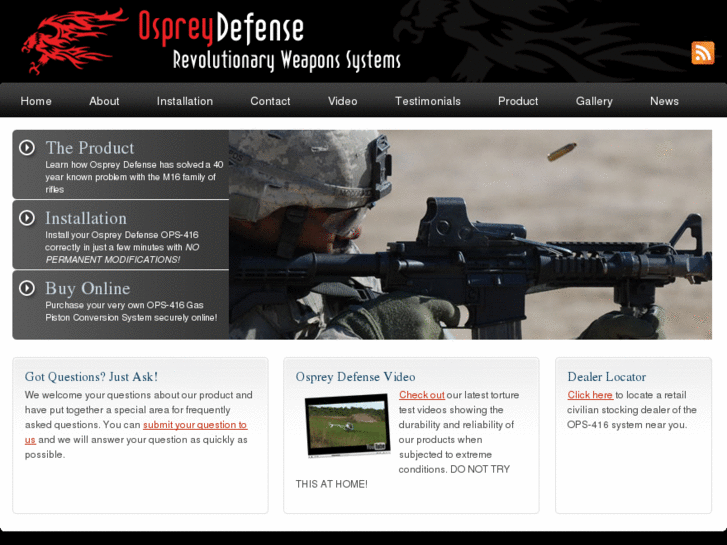This screenshot has height=545, width=727.
Task: Click the 'Osprey Defense Video' heading
Action: tap(356, 377)
